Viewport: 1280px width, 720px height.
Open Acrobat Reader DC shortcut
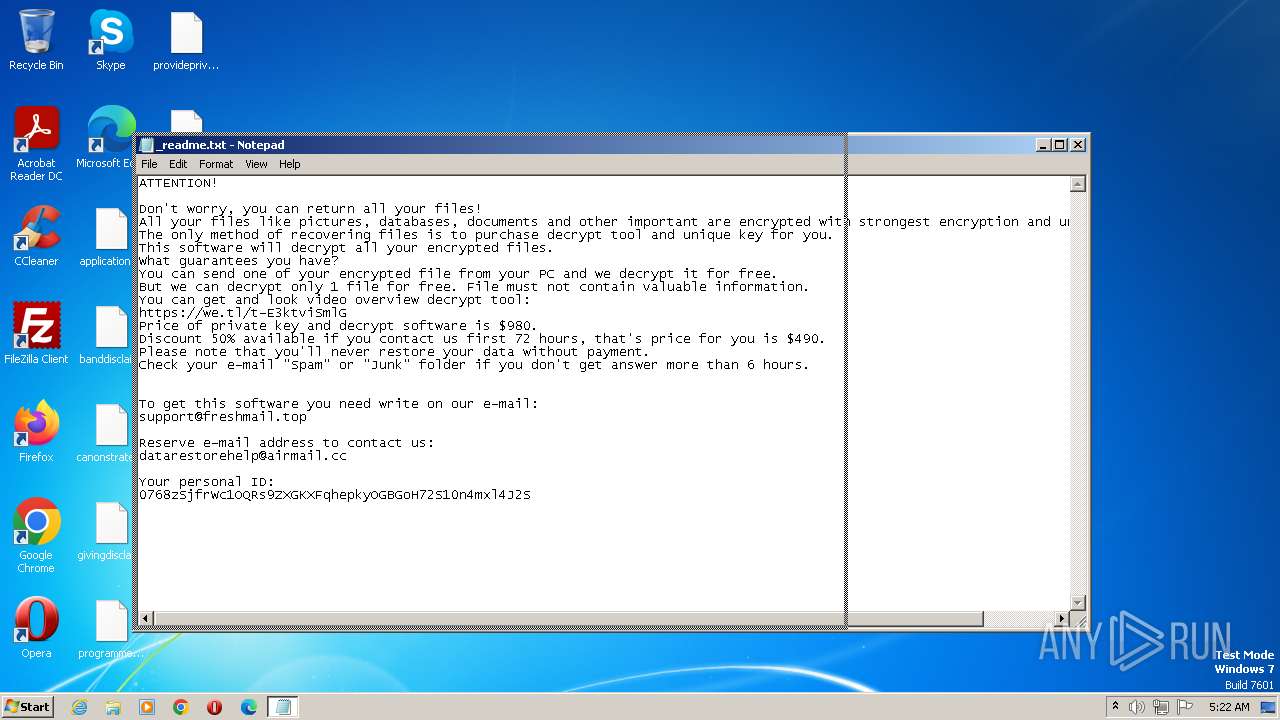pos(36,144)
